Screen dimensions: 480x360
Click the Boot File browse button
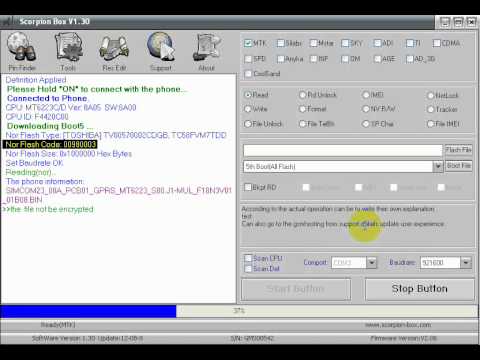pos(459,166)
